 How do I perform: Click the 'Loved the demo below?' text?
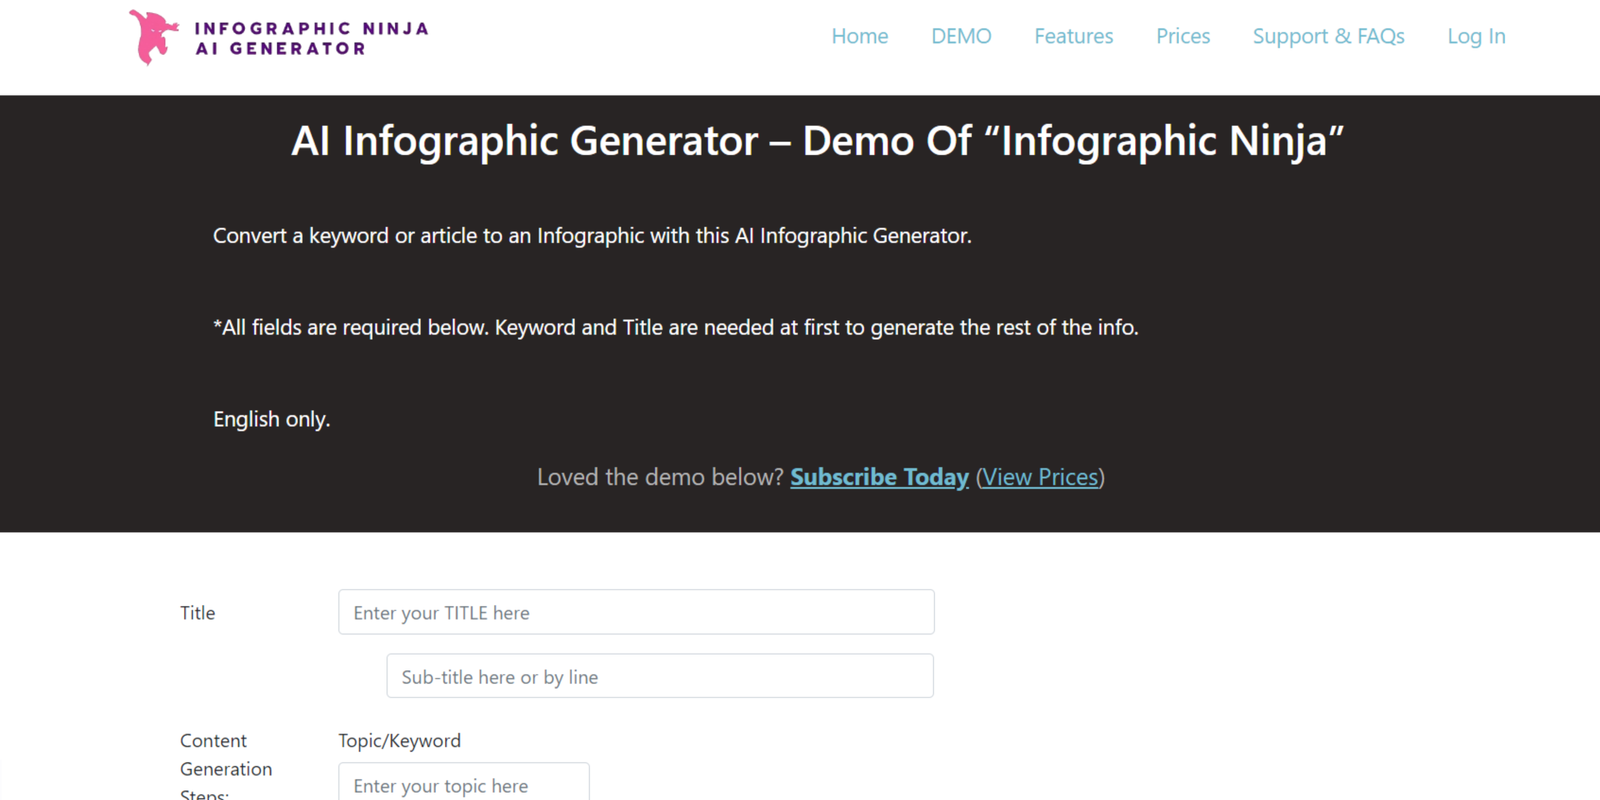660,477
